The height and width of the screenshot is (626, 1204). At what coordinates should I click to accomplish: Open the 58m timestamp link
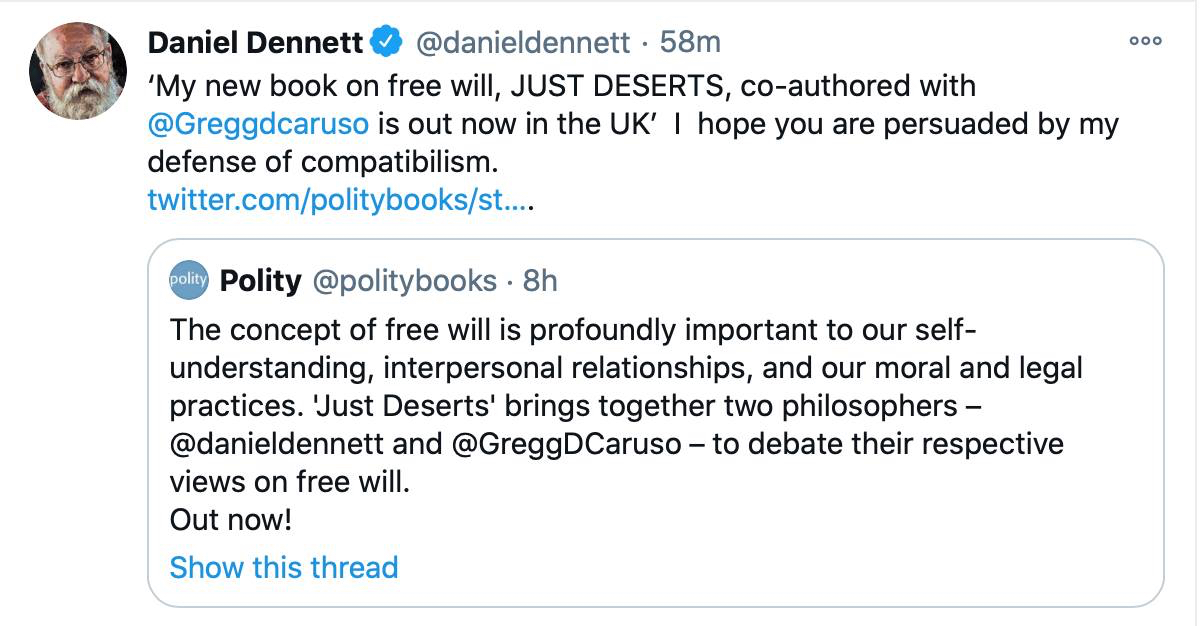pos(691,42)
